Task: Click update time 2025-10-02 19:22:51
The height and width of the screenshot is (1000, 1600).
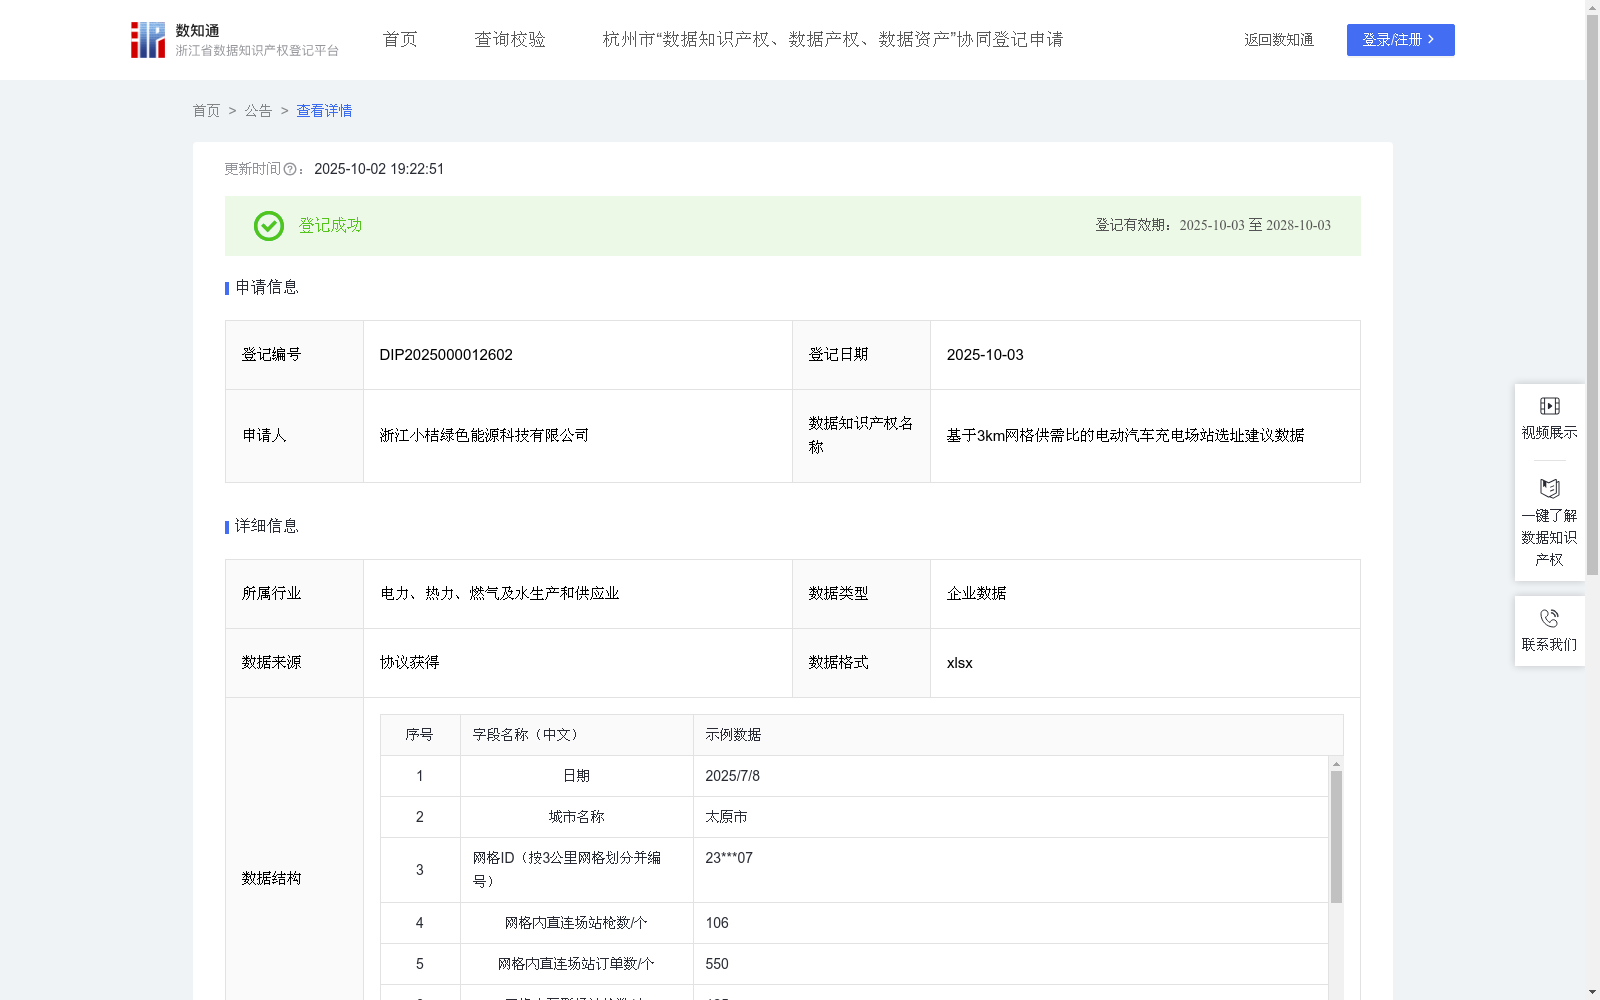Action: click(379, 169)
